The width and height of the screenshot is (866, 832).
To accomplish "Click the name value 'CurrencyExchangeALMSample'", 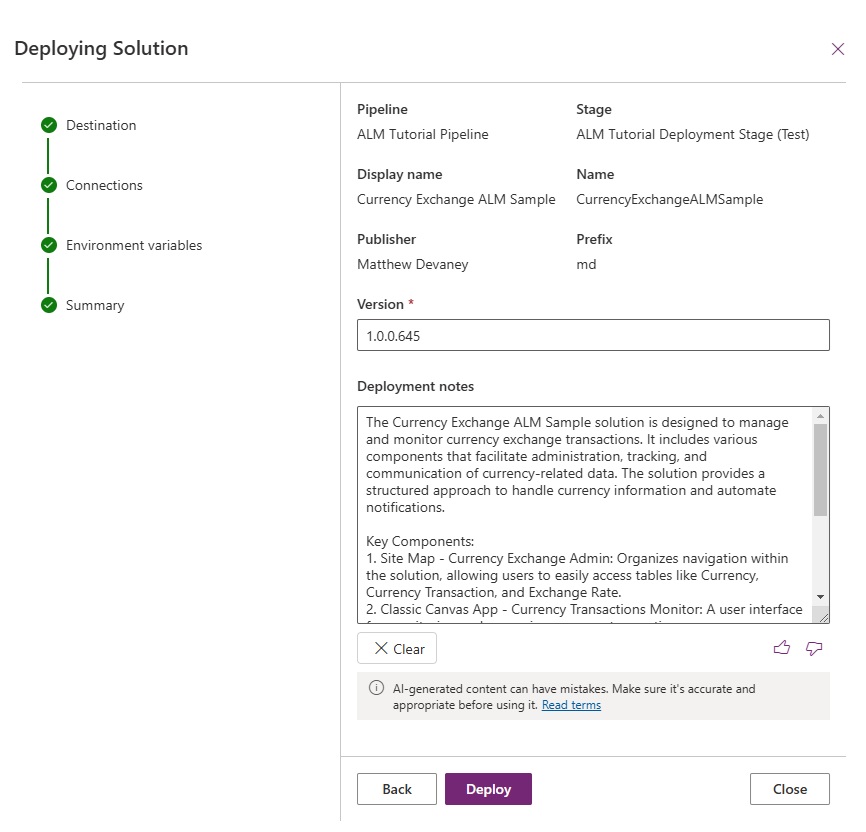I will (x=669, y=199).
